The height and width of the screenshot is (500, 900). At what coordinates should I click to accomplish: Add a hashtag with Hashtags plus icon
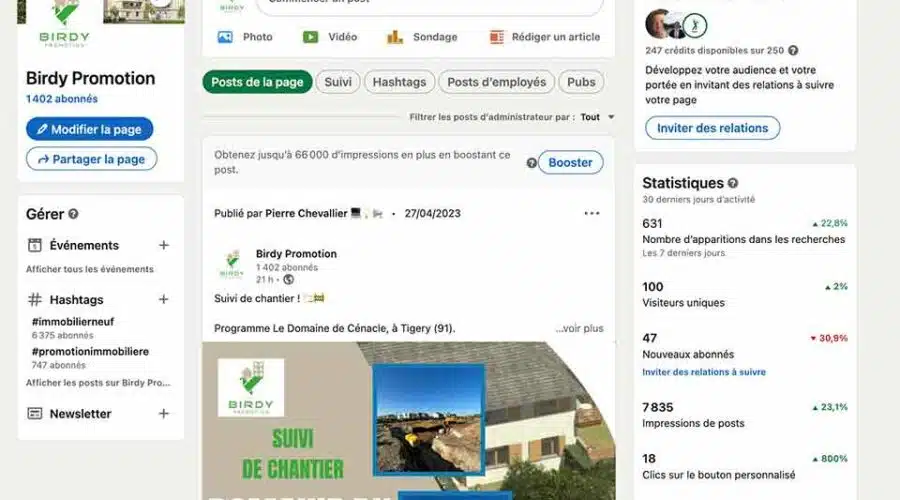pos(164,299)
